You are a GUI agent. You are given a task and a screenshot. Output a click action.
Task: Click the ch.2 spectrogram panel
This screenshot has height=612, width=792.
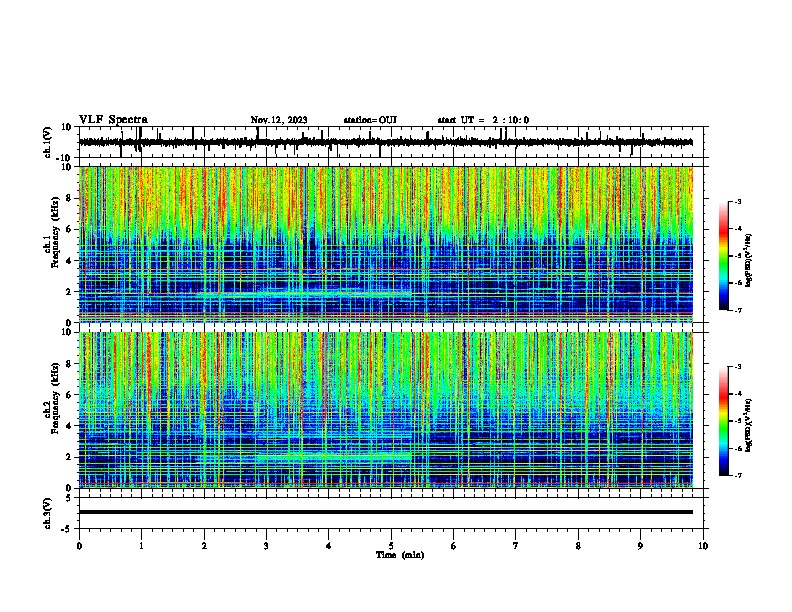(386, 410)
